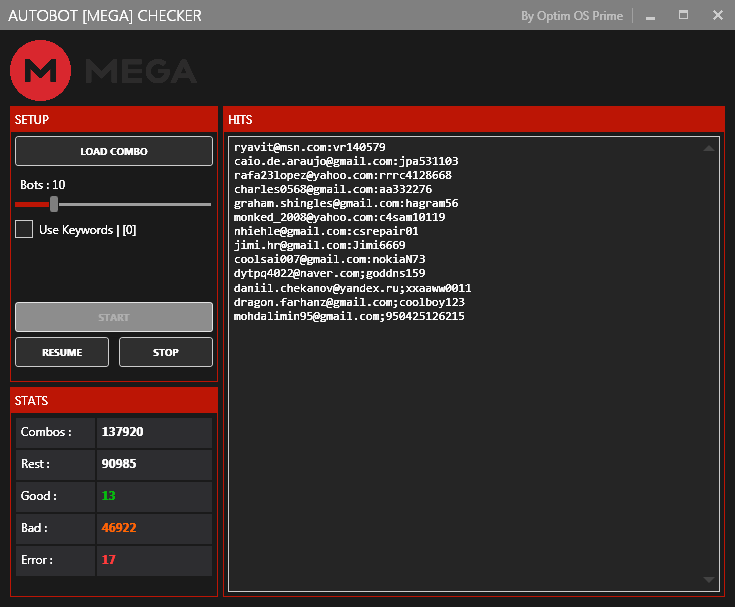Click the Resume button
This screenshot has width=736, height=608.
click(62, 352)
